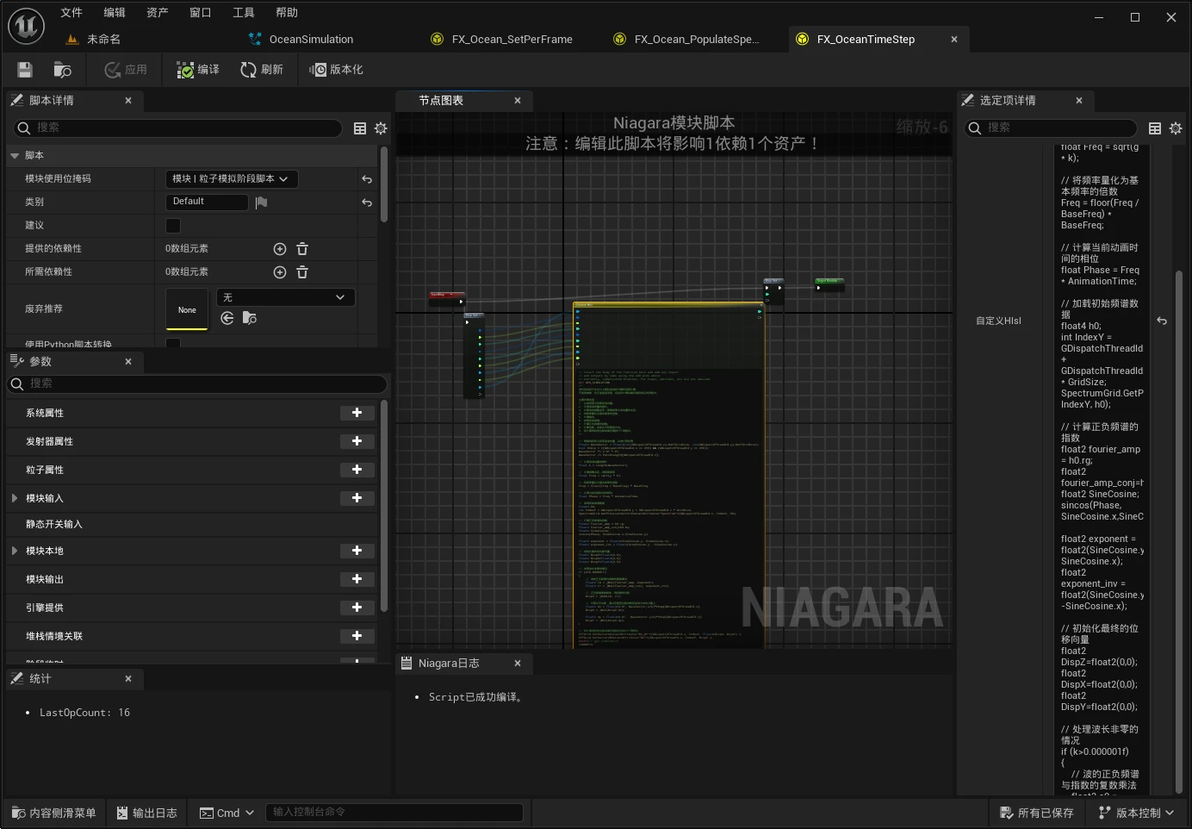Click the save icon in the toolbar
Screen dimensions: 1192x829
point(25,70)
